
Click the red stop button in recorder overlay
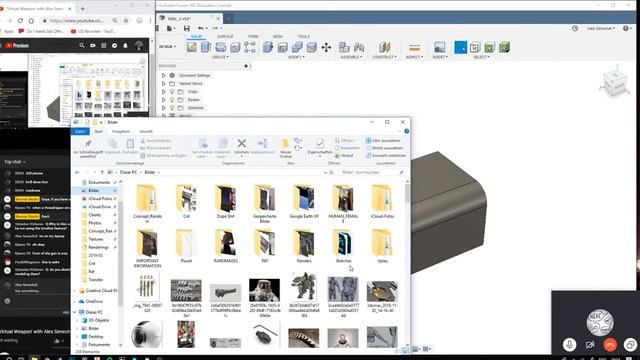[610, 344]
